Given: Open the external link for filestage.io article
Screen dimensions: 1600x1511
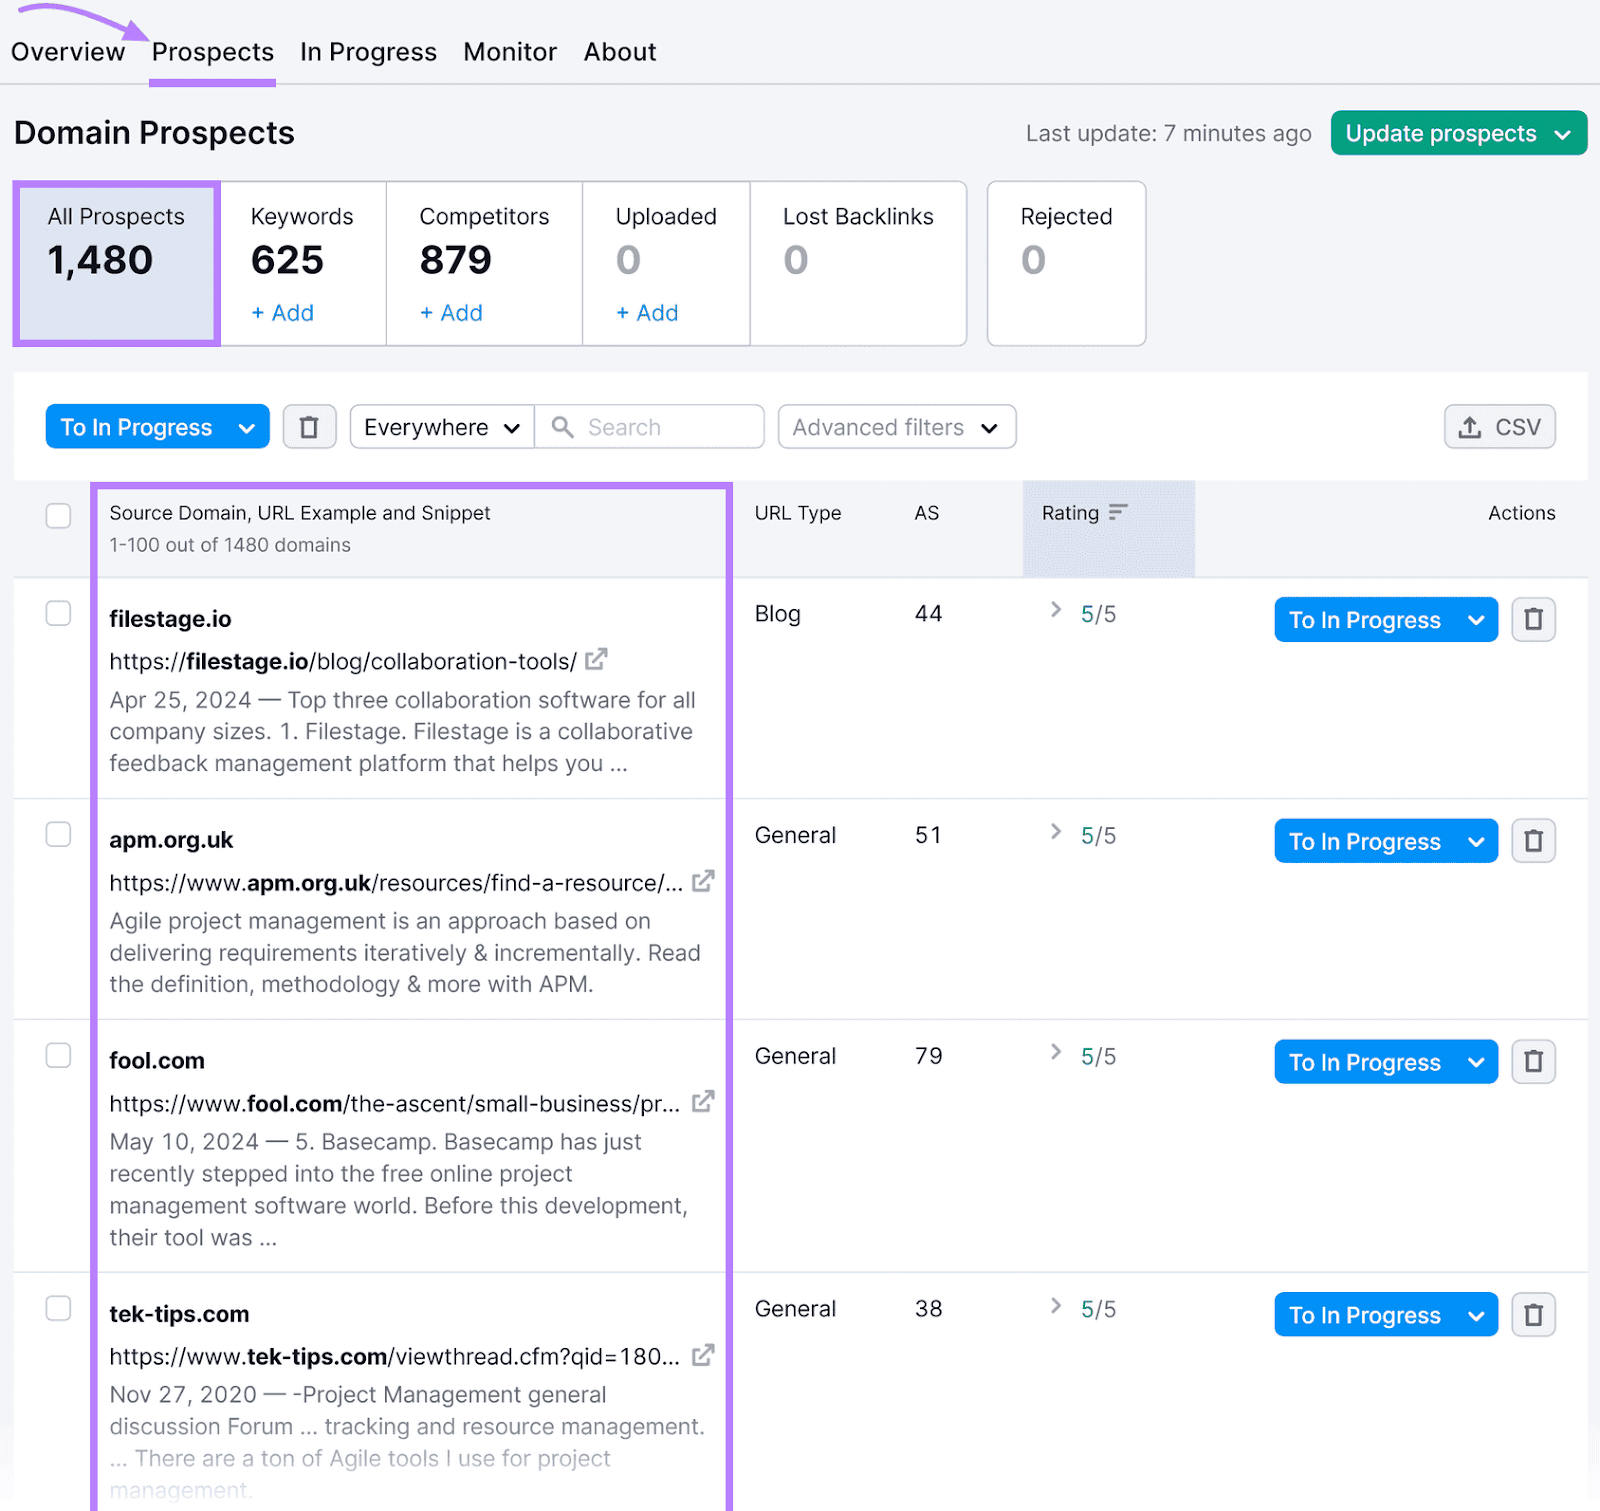Looking at the screenshot, I should pos(597,660).
